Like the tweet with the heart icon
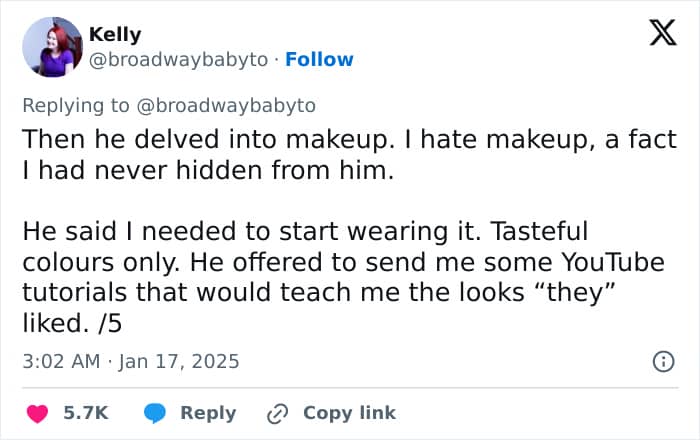Image resolution: width=700 pixels, height=440 pixels. [37, 413]
